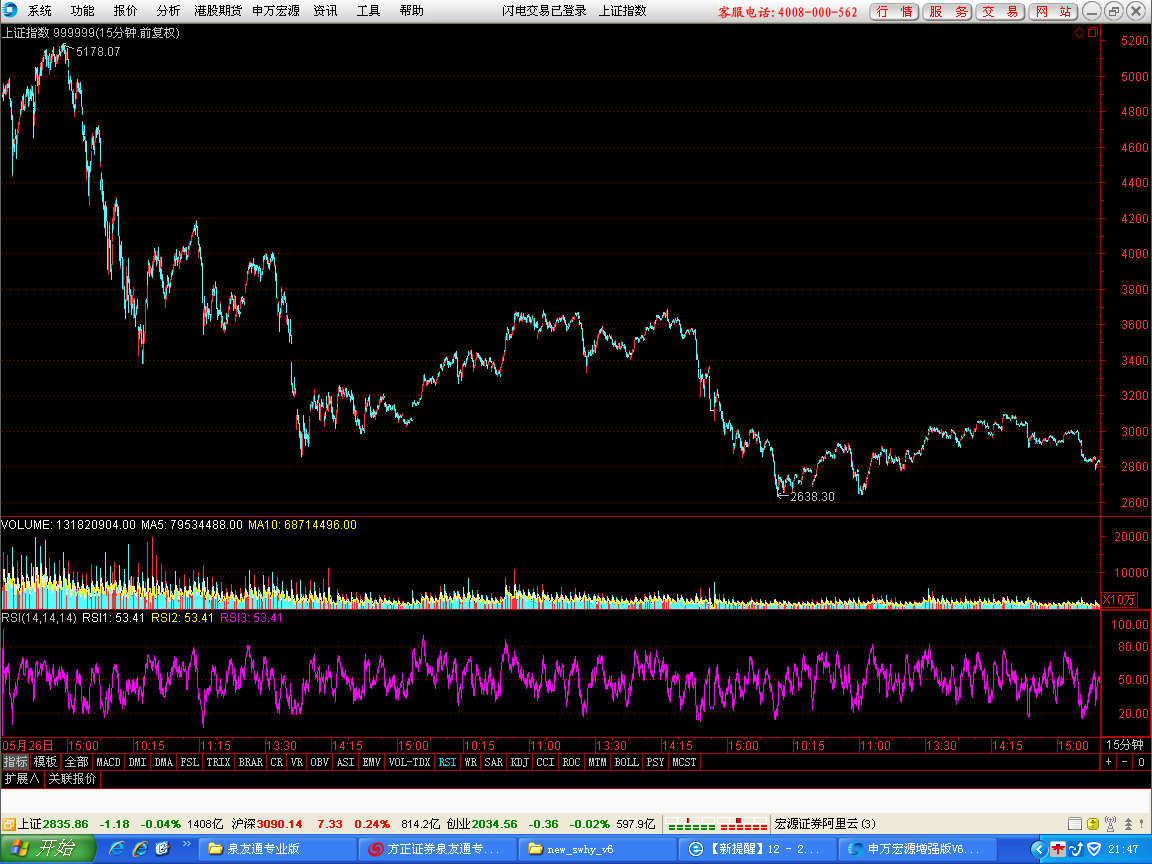Open the 报价 menu
The image size is (1152, 864).
point(125,10)
